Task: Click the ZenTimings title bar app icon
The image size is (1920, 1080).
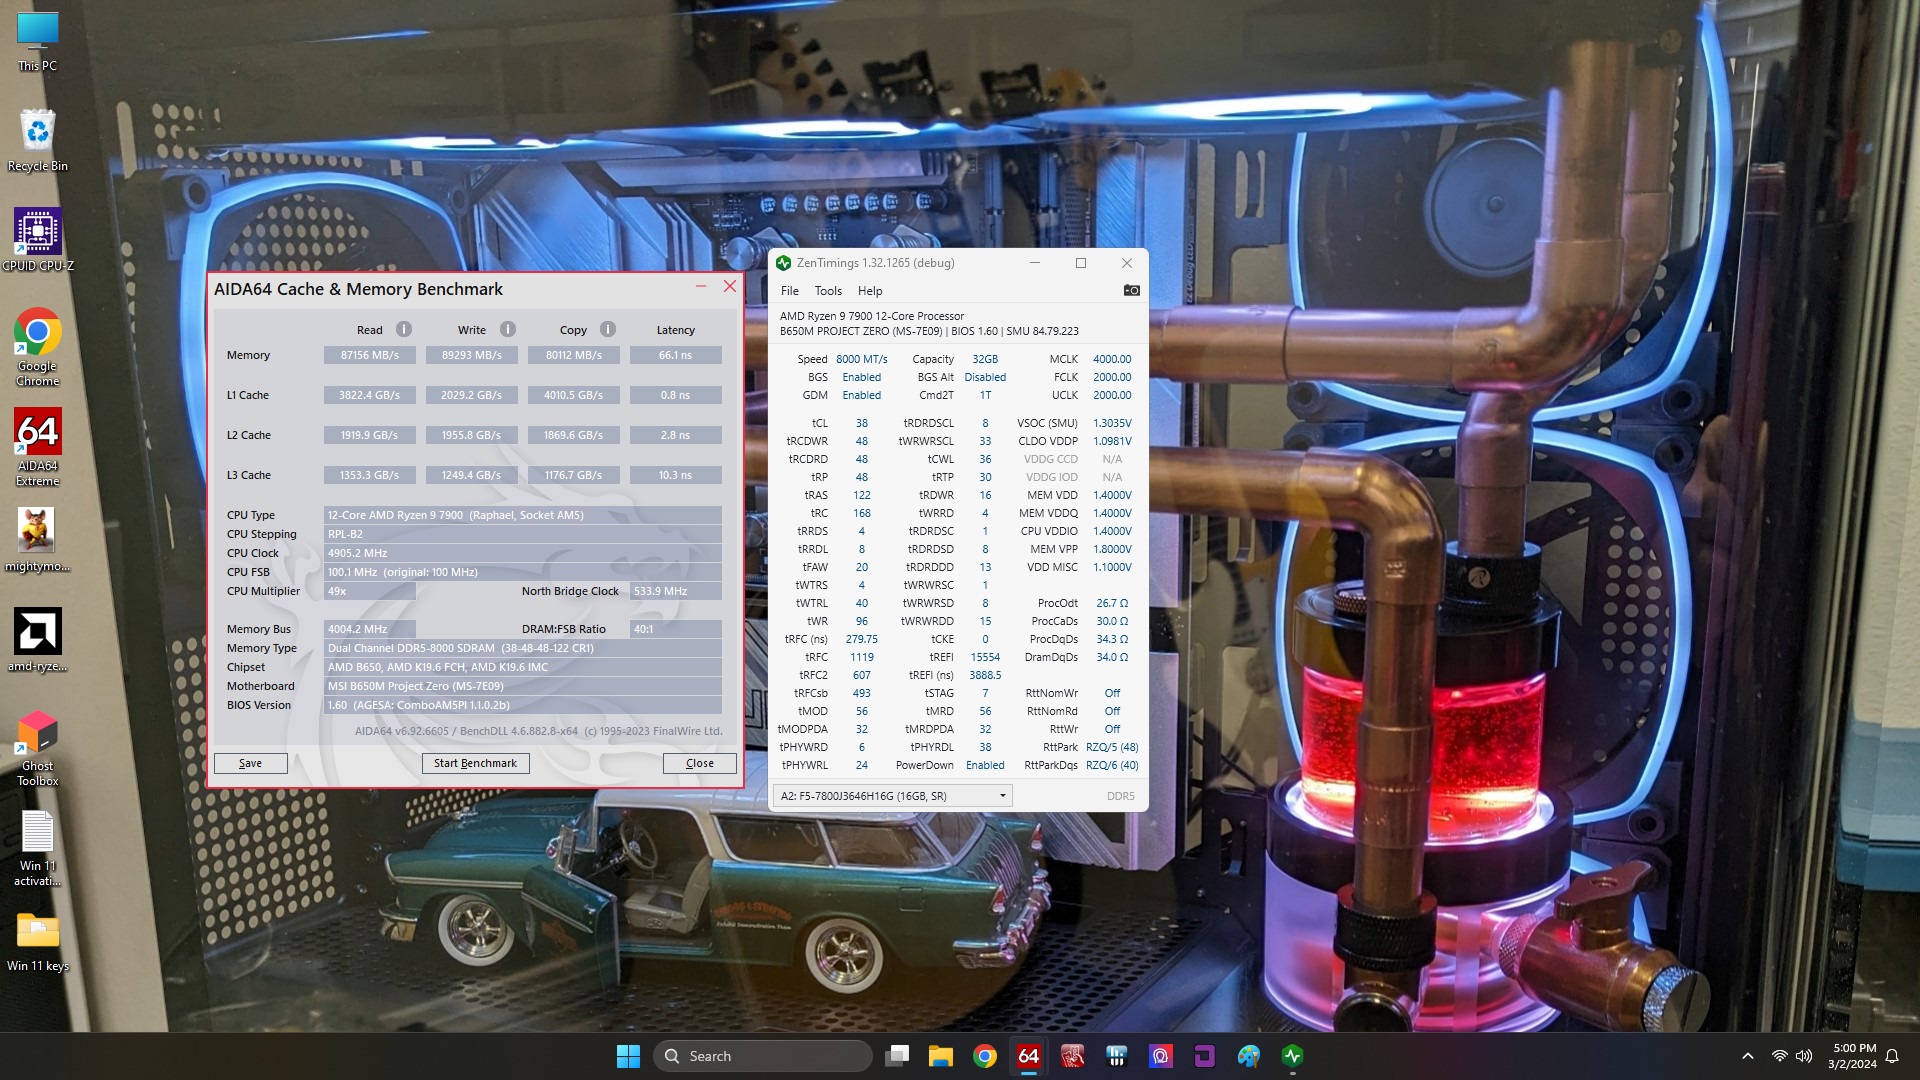Action: coord(784,263)
